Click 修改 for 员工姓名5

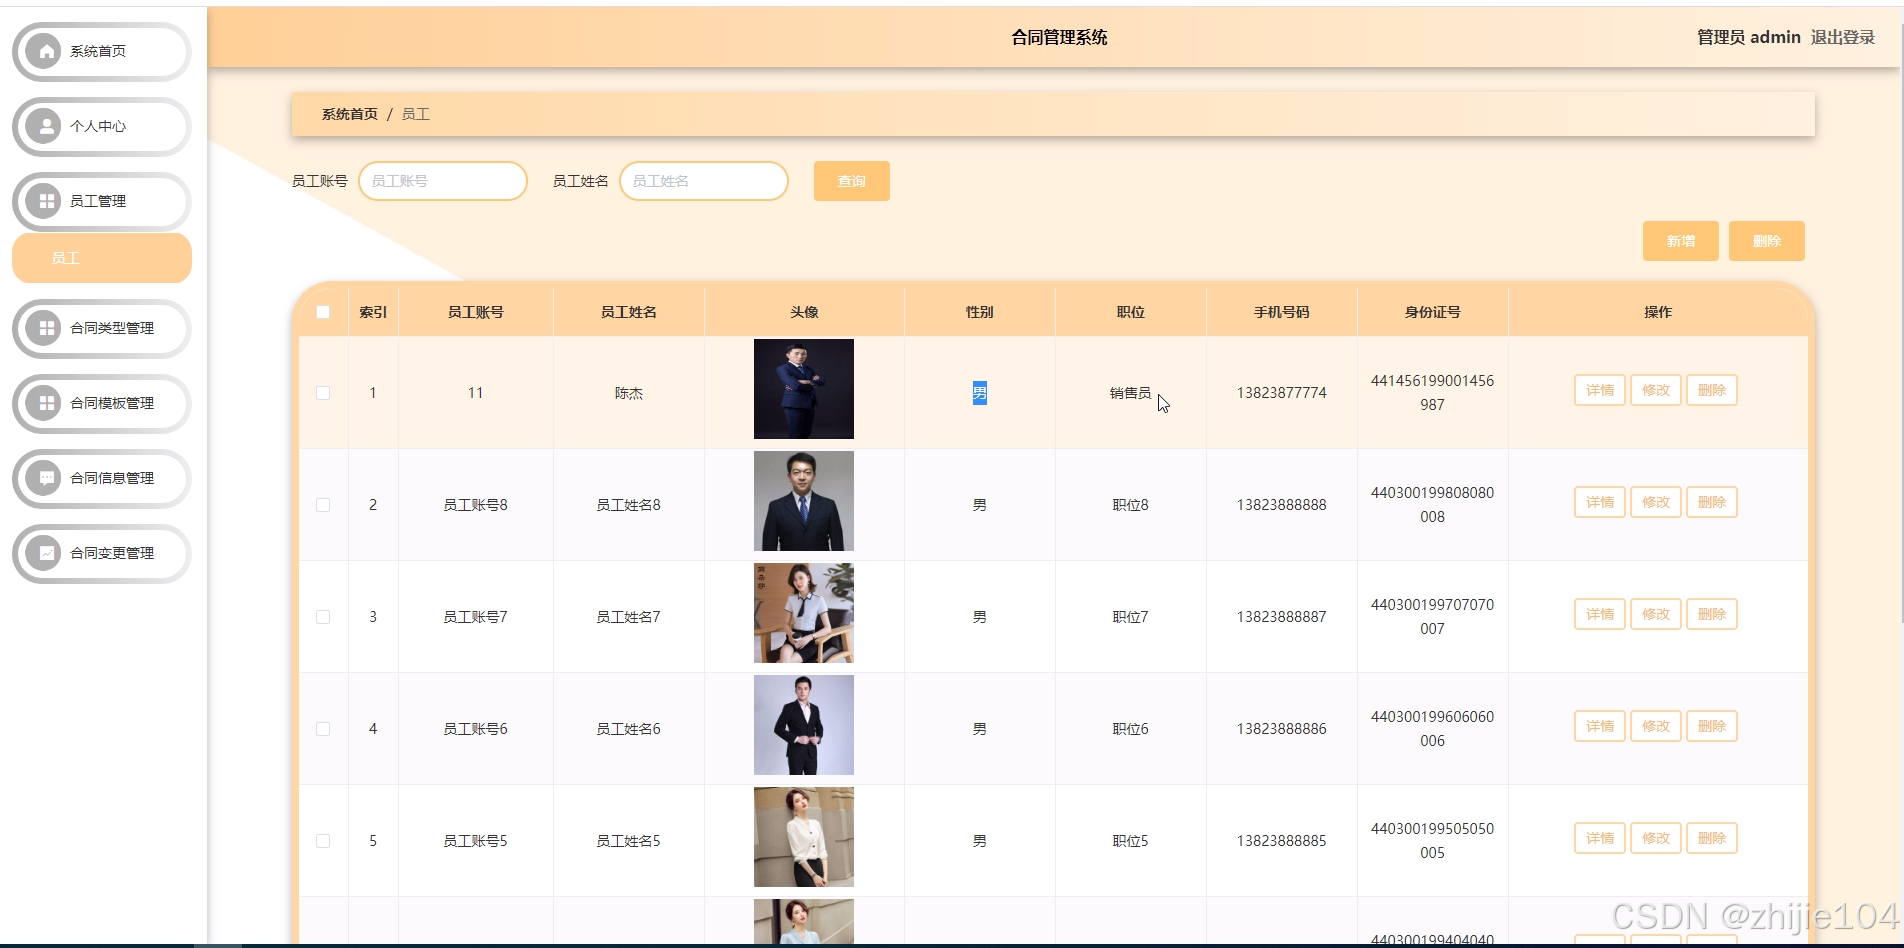(x=1656, y=838)
